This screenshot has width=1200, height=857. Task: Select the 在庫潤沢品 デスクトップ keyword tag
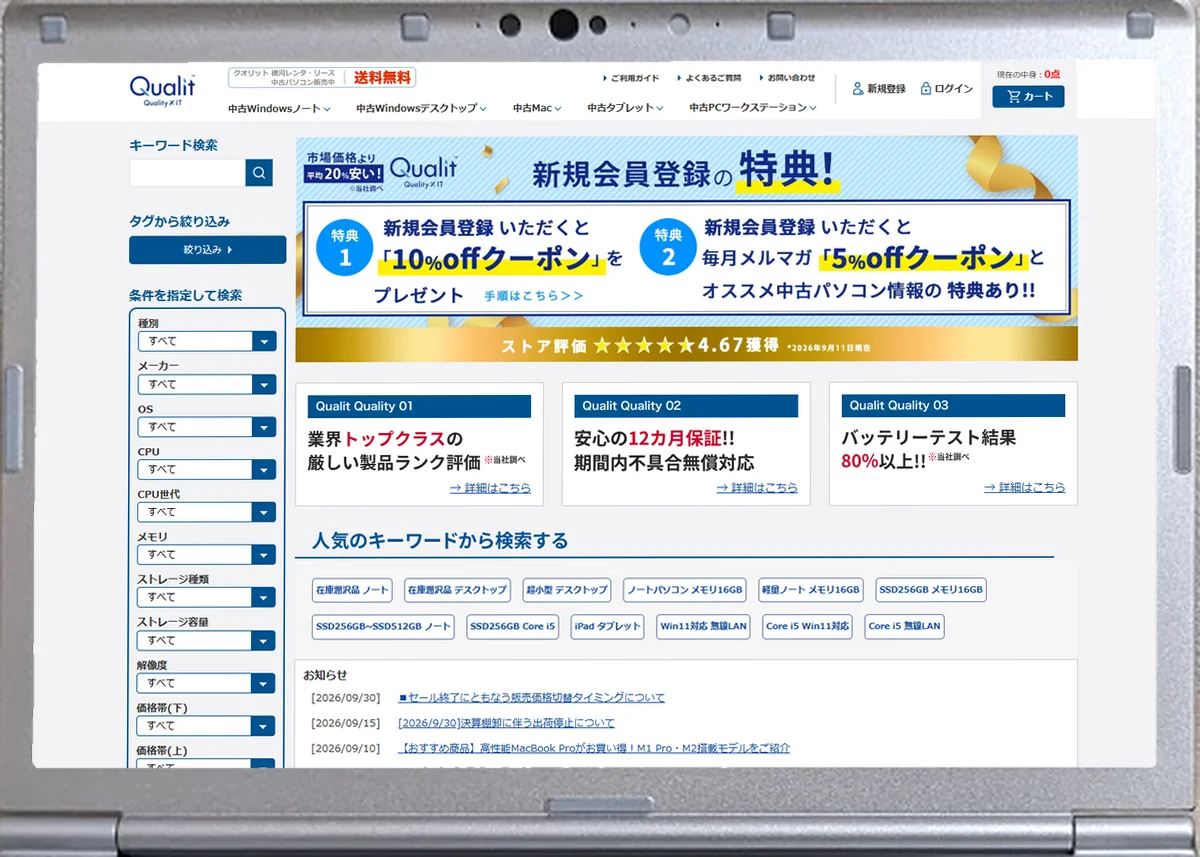(x=457, y=590)
